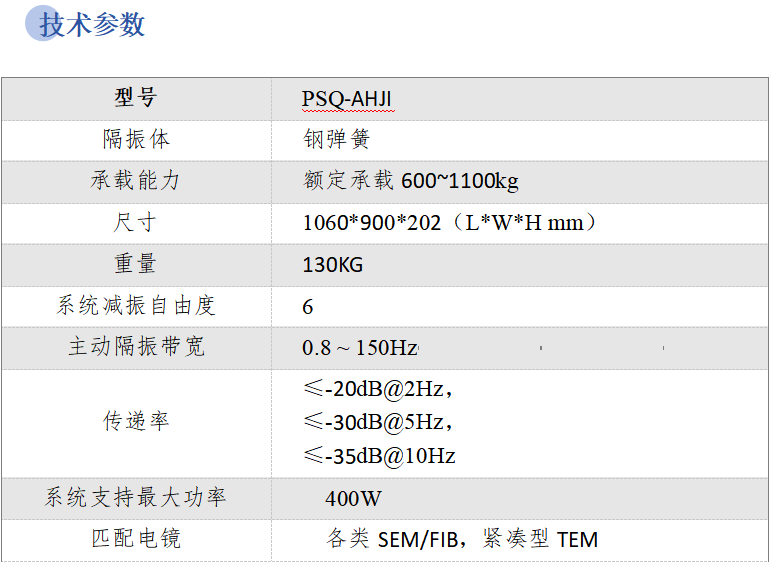This screenshot has width=769, height=563.
Task: Click the 额定承载 600~1100kg value
Action: pos(410,181)
